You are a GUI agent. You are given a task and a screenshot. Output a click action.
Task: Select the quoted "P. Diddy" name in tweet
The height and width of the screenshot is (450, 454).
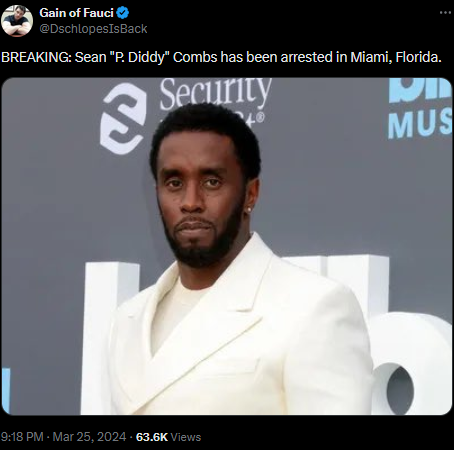point(140,57)
